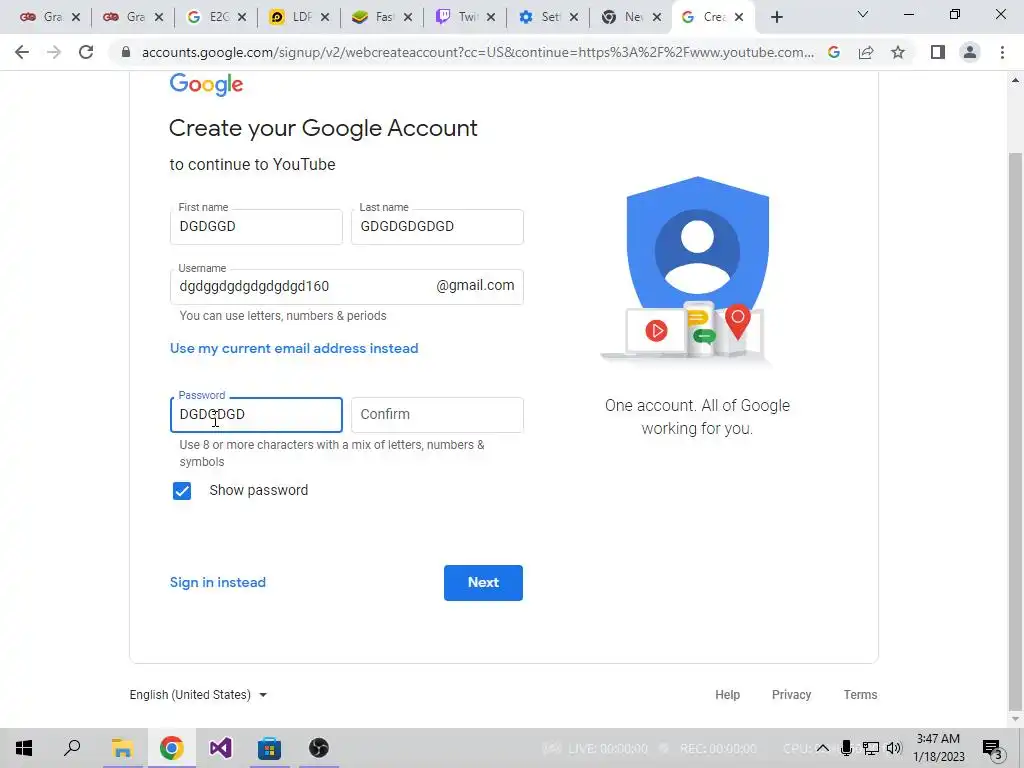
Task: Click Chrome icon in taskbar
Action: [x=171, y=748]
